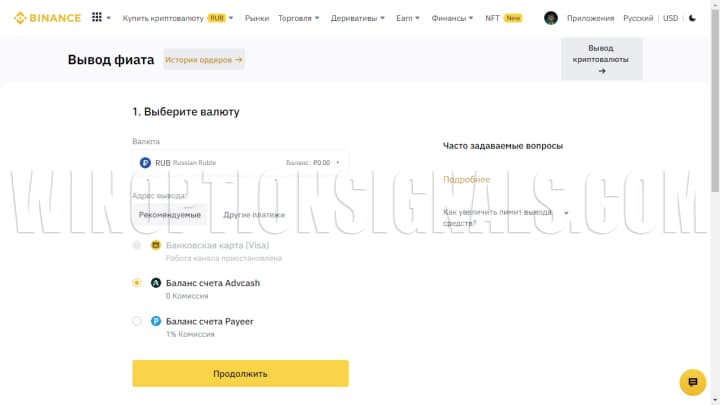Click the Payeer logo icon
Image resolution: width=720 pixels, height=405 pixels.
156,321
